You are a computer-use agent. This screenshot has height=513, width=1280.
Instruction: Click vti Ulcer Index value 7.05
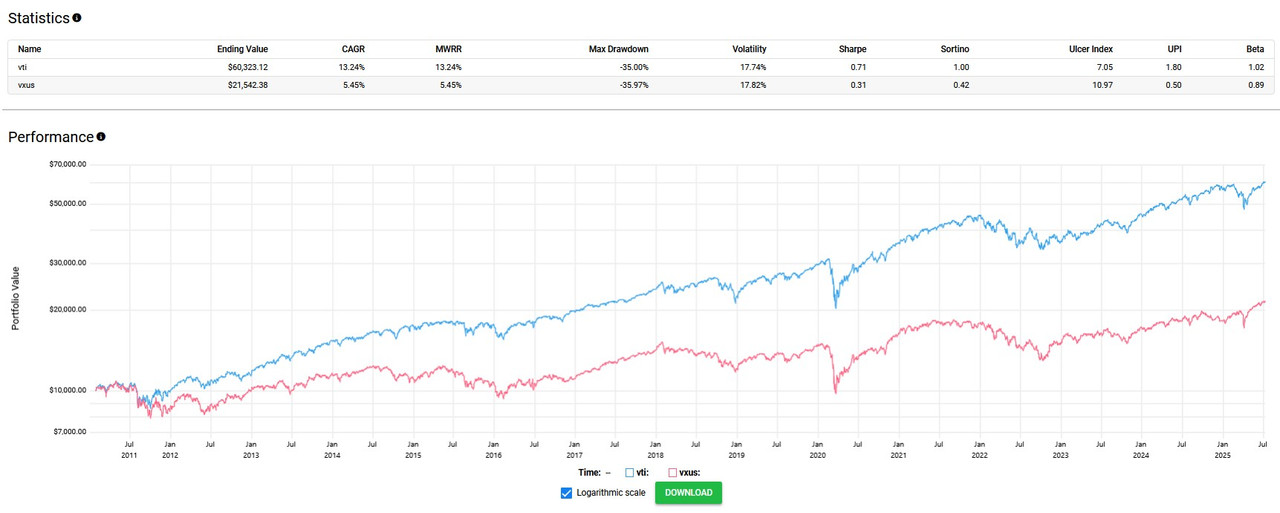pyautogui.click(x=1105, y=67)
